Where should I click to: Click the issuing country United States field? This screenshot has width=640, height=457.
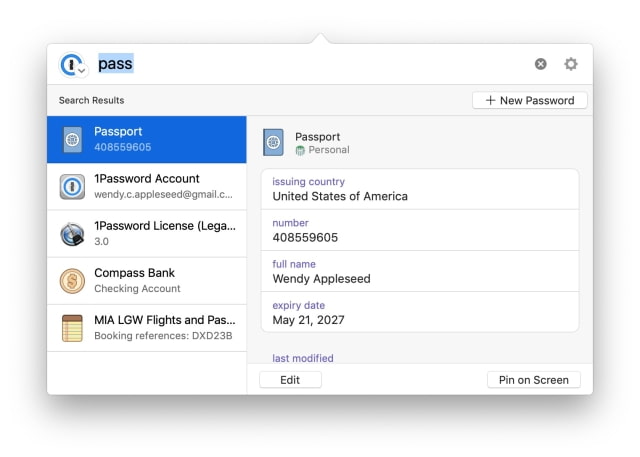[x=419, y=189]
